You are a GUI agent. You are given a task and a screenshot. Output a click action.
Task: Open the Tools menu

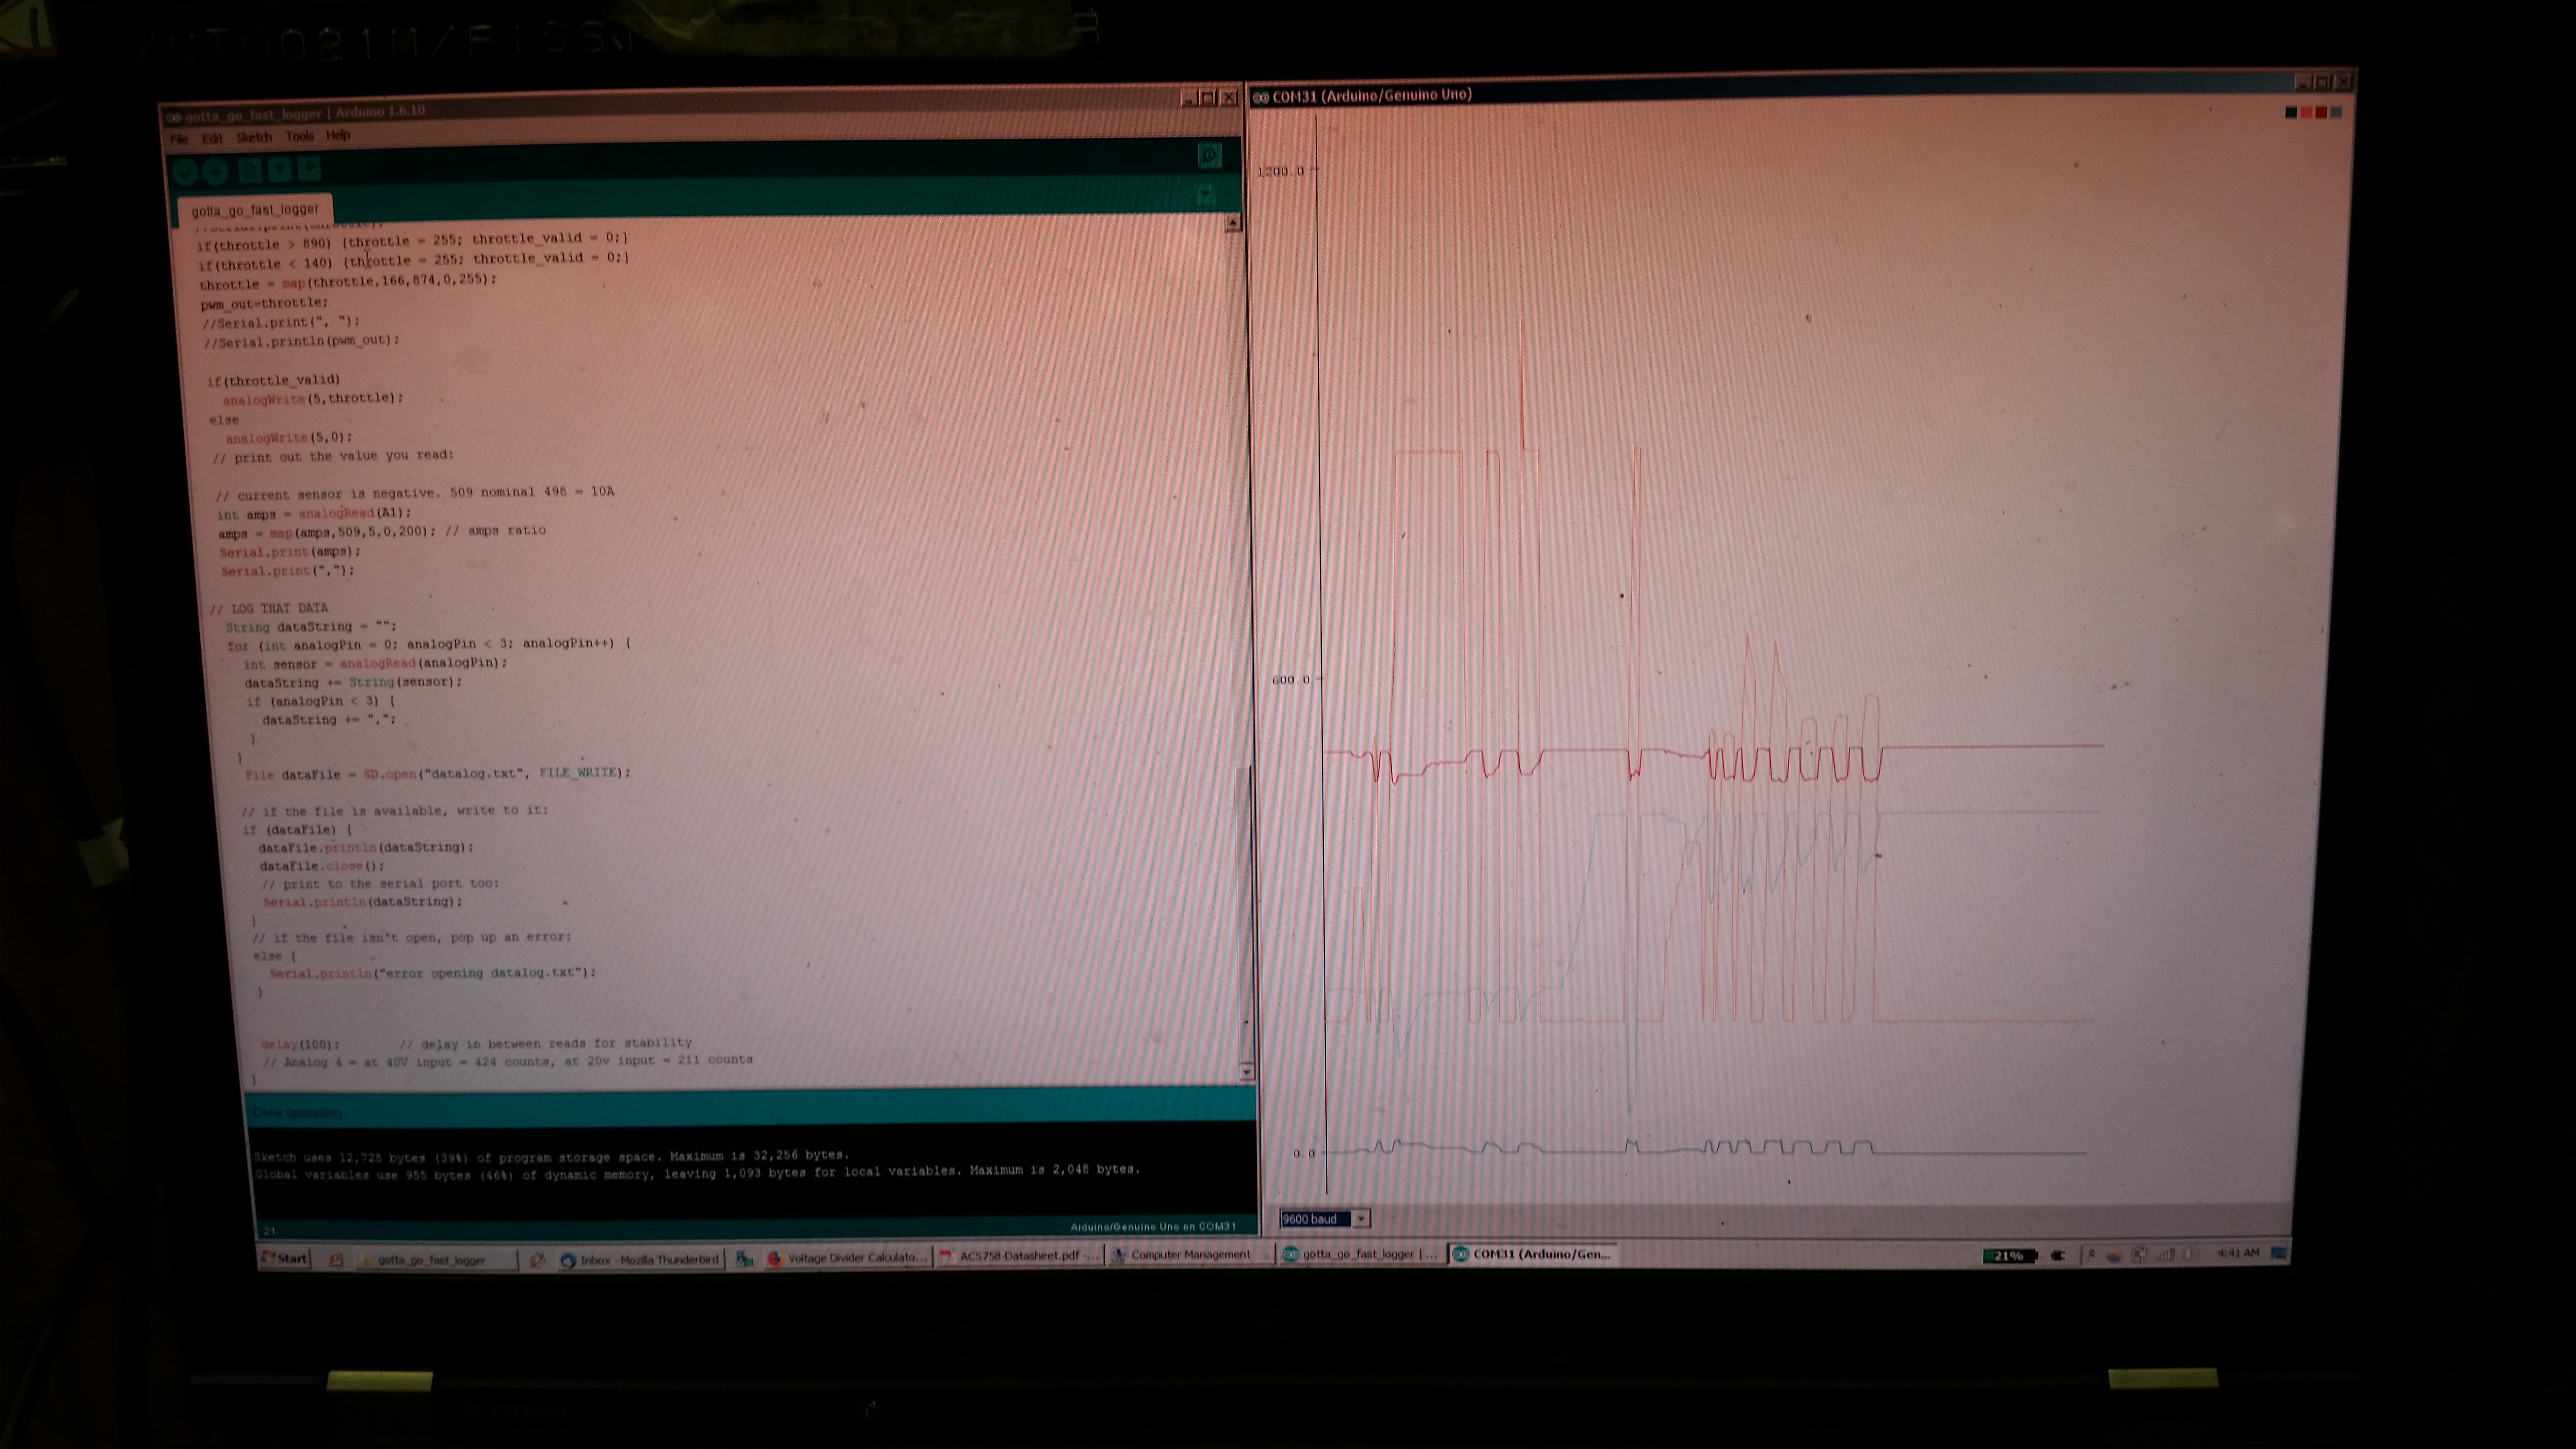click(x=299, y=136)
